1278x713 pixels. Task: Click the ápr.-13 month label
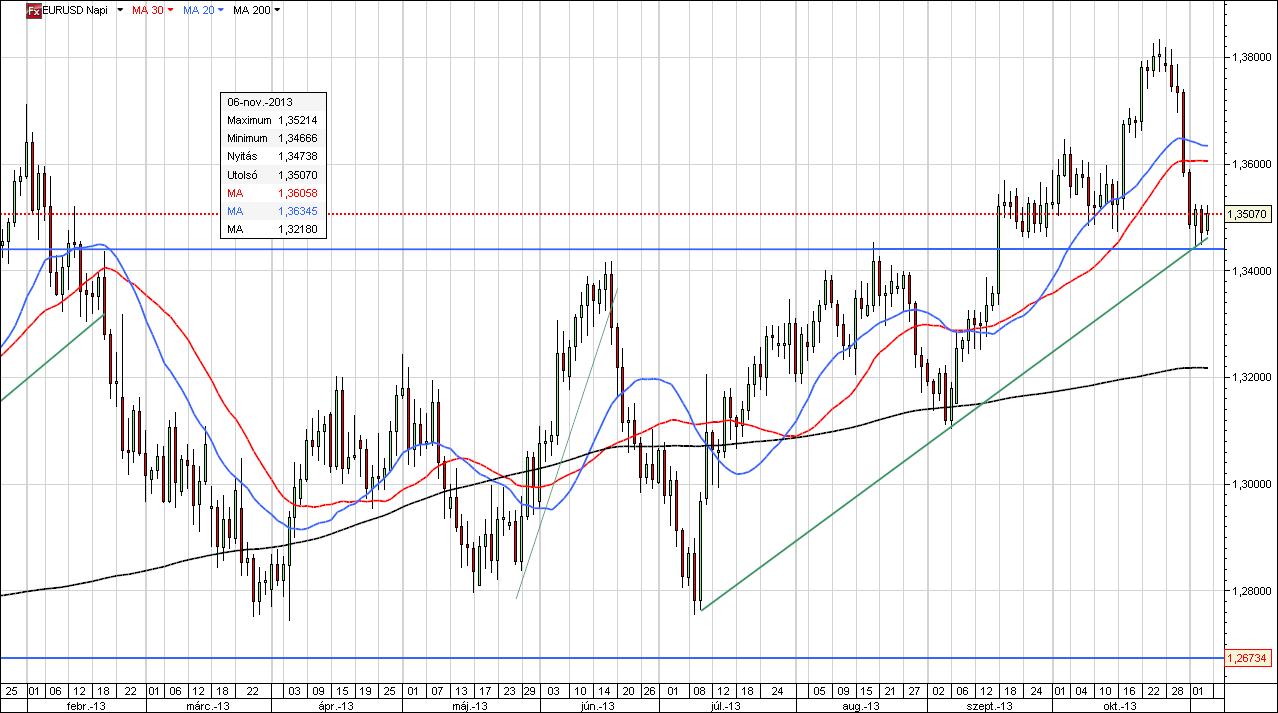[x=338, y=706]
